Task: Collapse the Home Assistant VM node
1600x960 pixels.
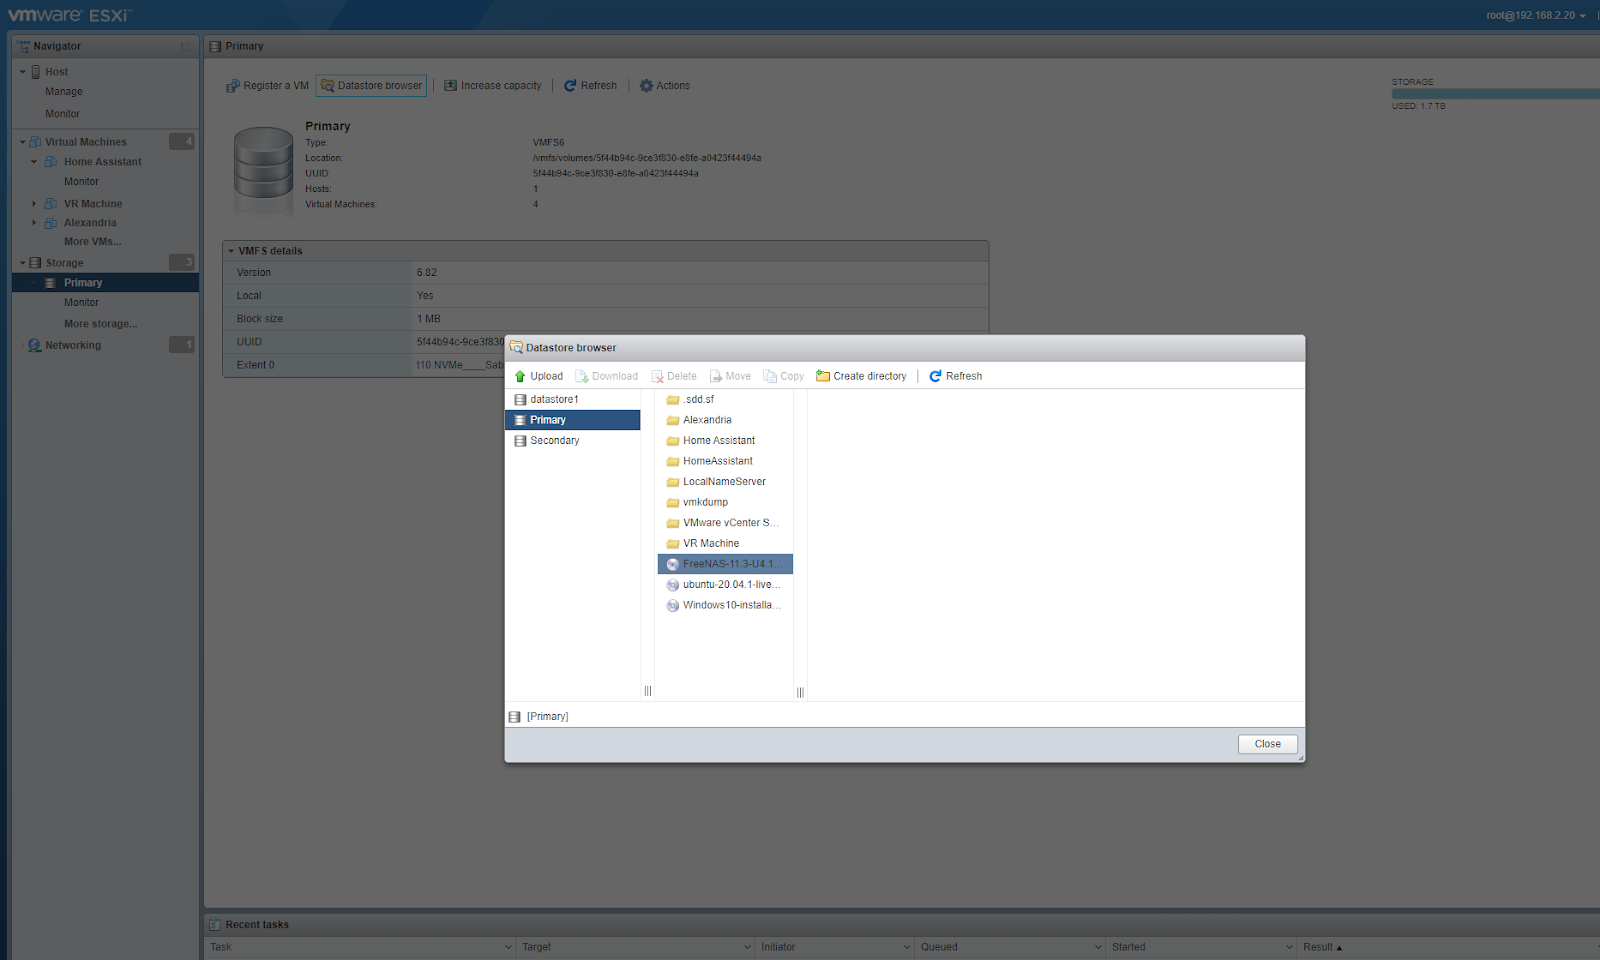Action: coord(34,162)
